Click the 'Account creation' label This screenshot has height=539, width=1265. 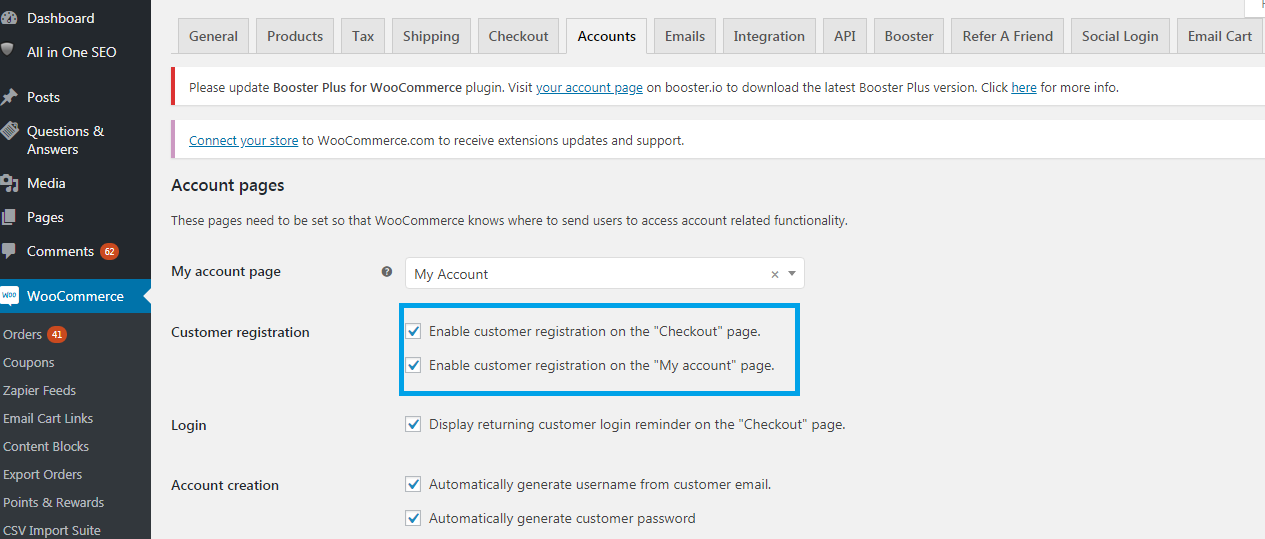pyautogui.click(x=225, y=485)
